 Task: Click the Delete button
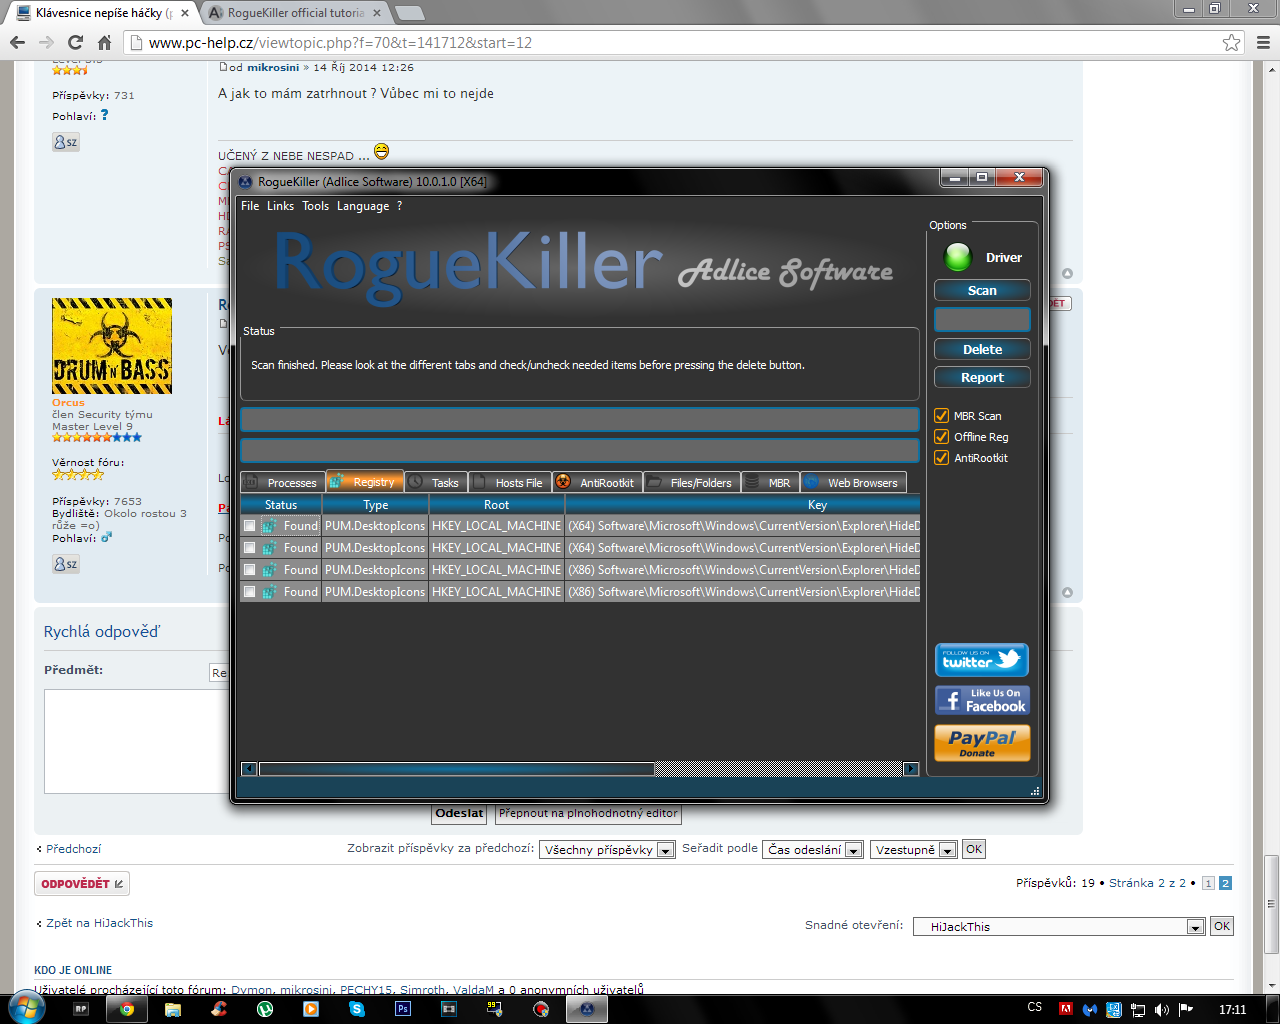click(982, 349)
